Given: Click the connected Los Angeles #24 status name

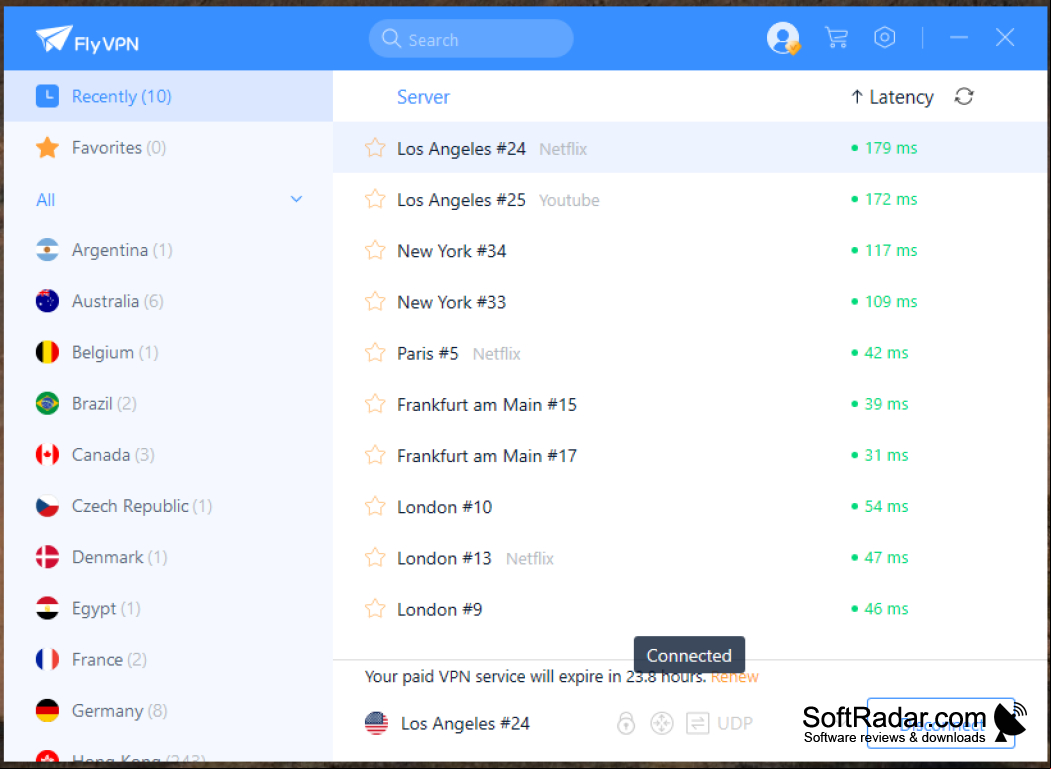Looking at the screenshot, I should coord(465,724).
